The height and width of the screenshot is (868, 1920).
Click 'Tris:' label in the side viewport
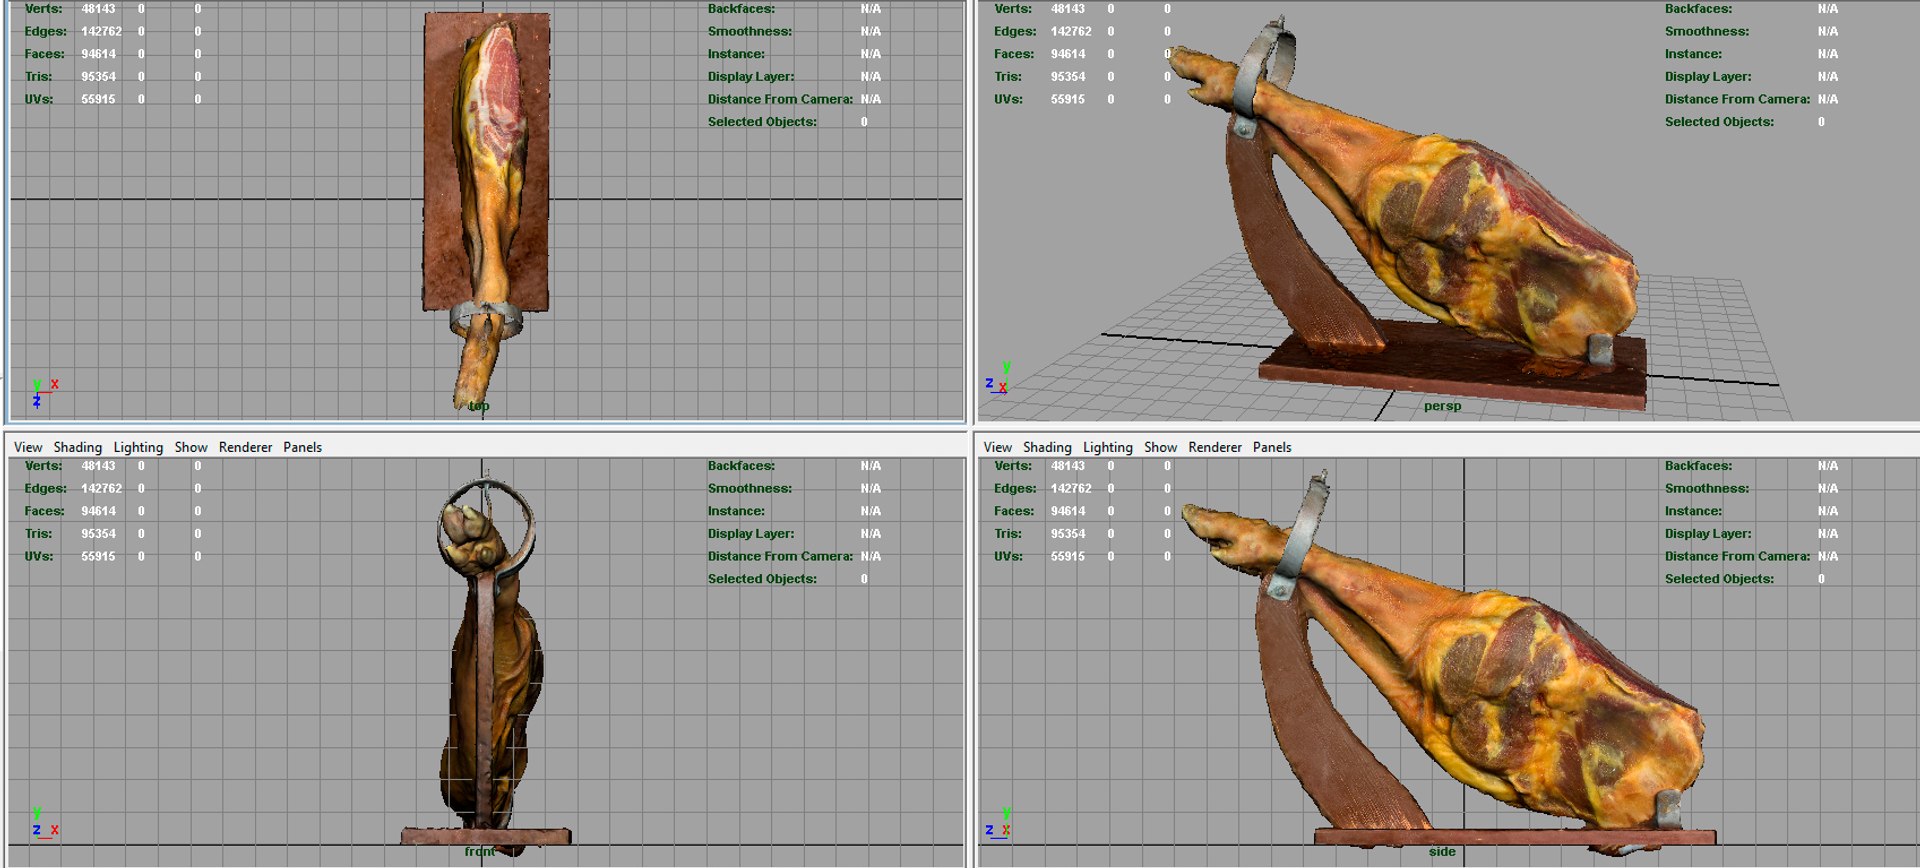click(x=1008, y=534)
